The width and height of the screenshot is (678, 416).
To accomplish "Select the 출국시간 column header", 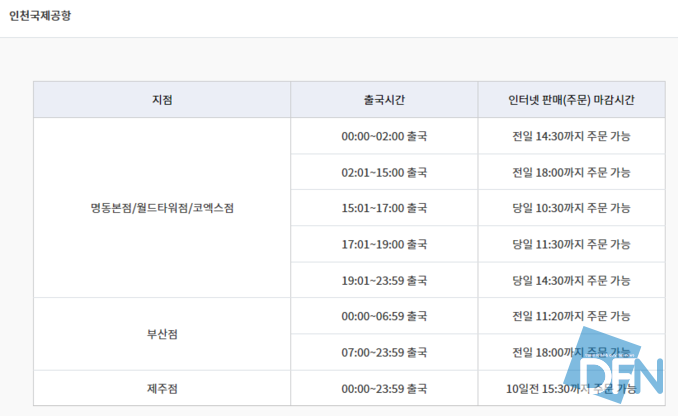I will (x=384, y=100).
